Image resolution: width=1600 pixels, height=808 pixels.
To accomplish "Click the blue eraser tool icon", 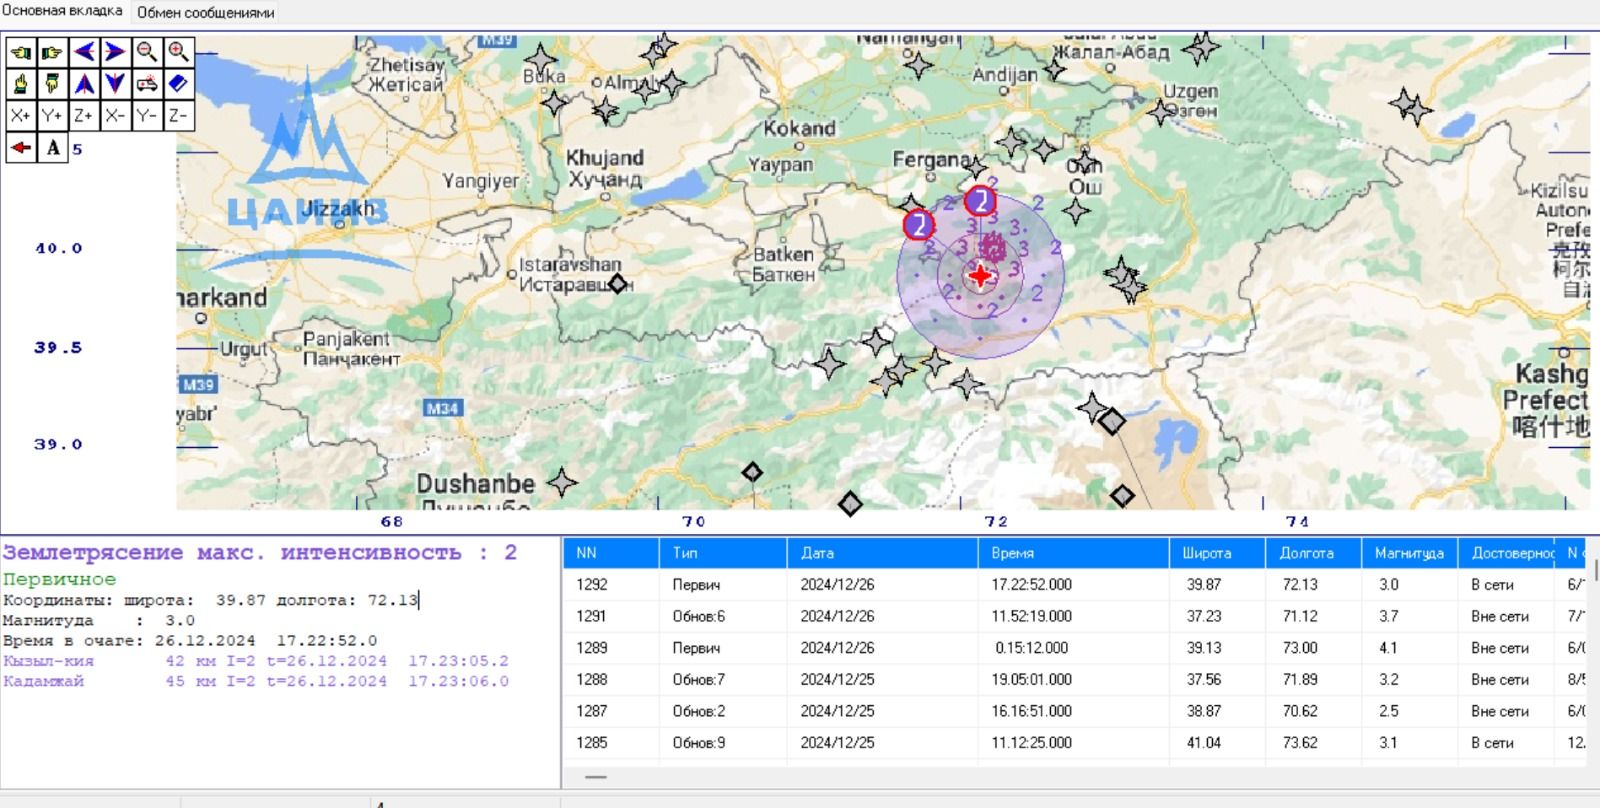I will click(178, 84).
